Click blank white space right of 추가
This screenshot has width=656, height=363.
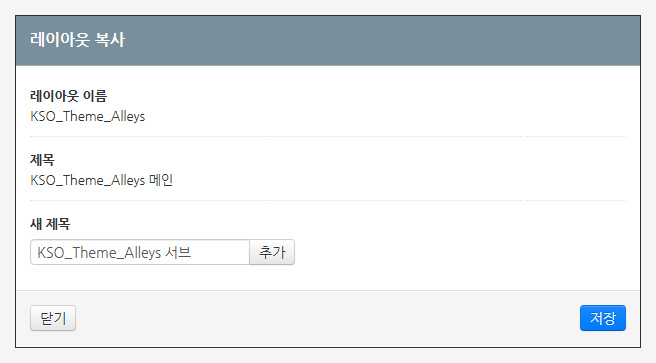tap(460, 252)
